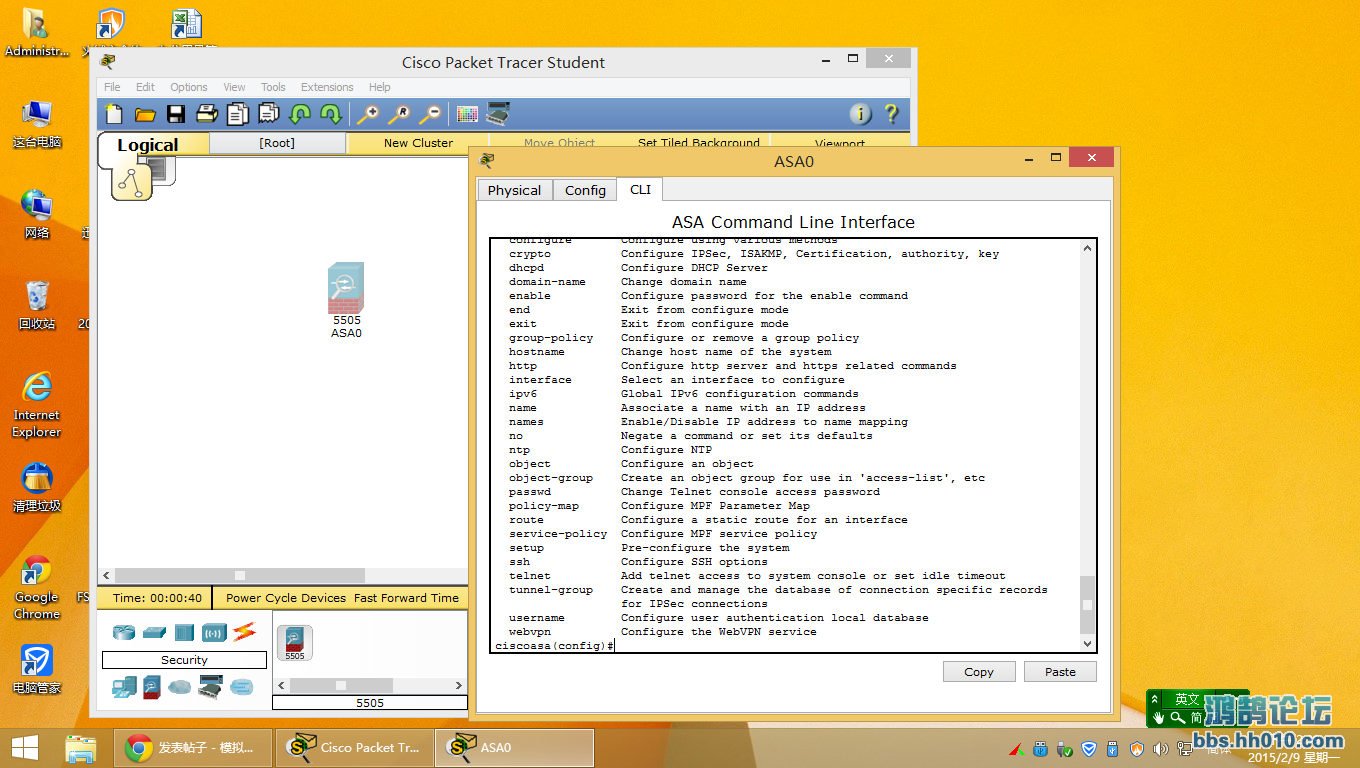
Task: Open the Tools menu
Action: click(x=273, y=87)
